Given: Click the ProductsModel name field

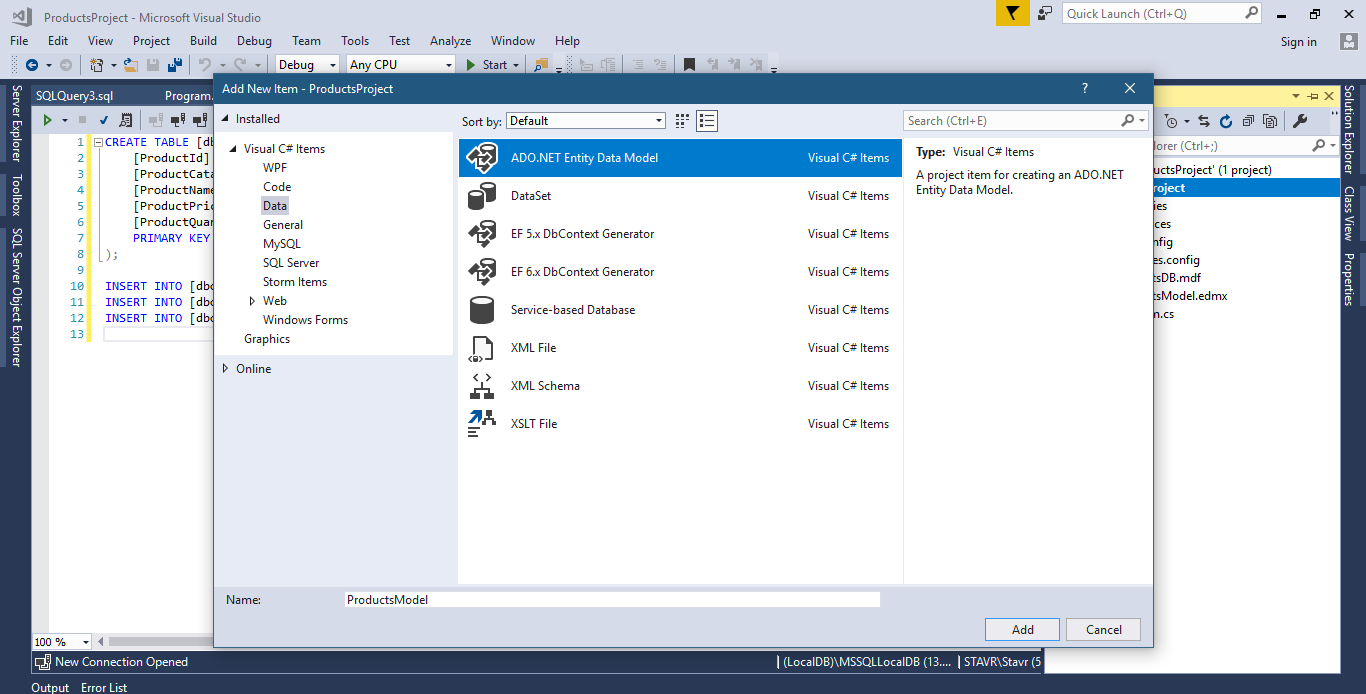Looking at the screenshot, I should click(x=611, y=600).
